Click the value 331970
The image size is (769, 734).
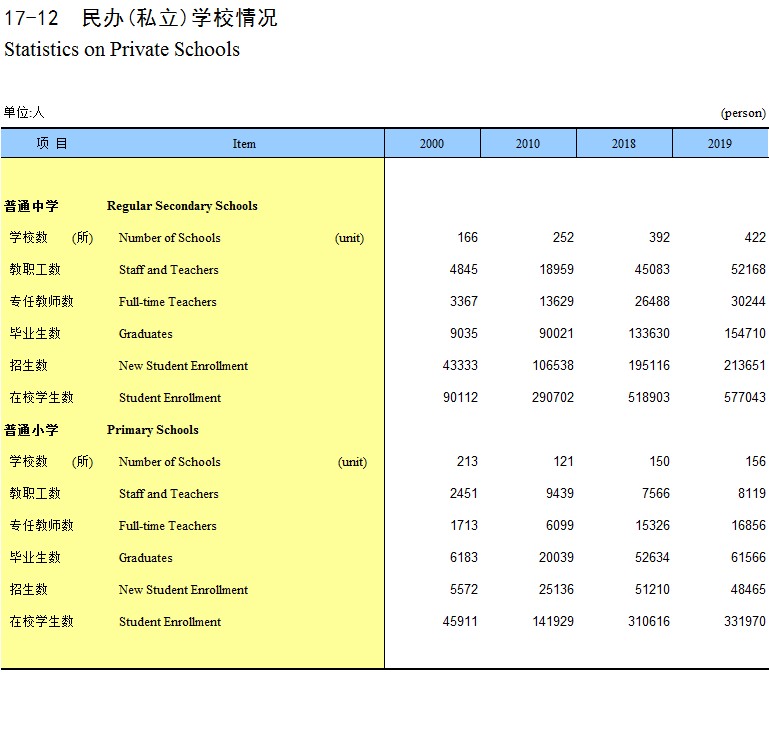click(x=745, y=622)
